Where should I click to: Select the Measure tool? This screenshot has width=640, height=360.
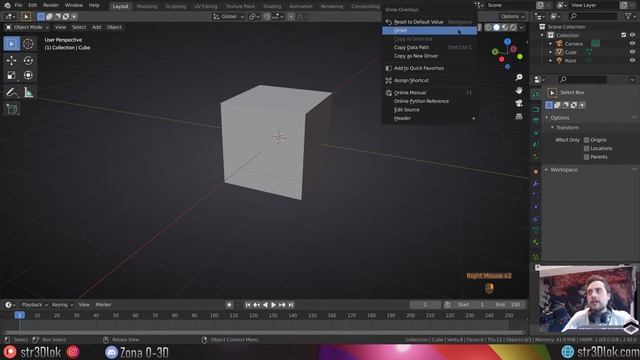pyautogui.click(x=28, y=92)
